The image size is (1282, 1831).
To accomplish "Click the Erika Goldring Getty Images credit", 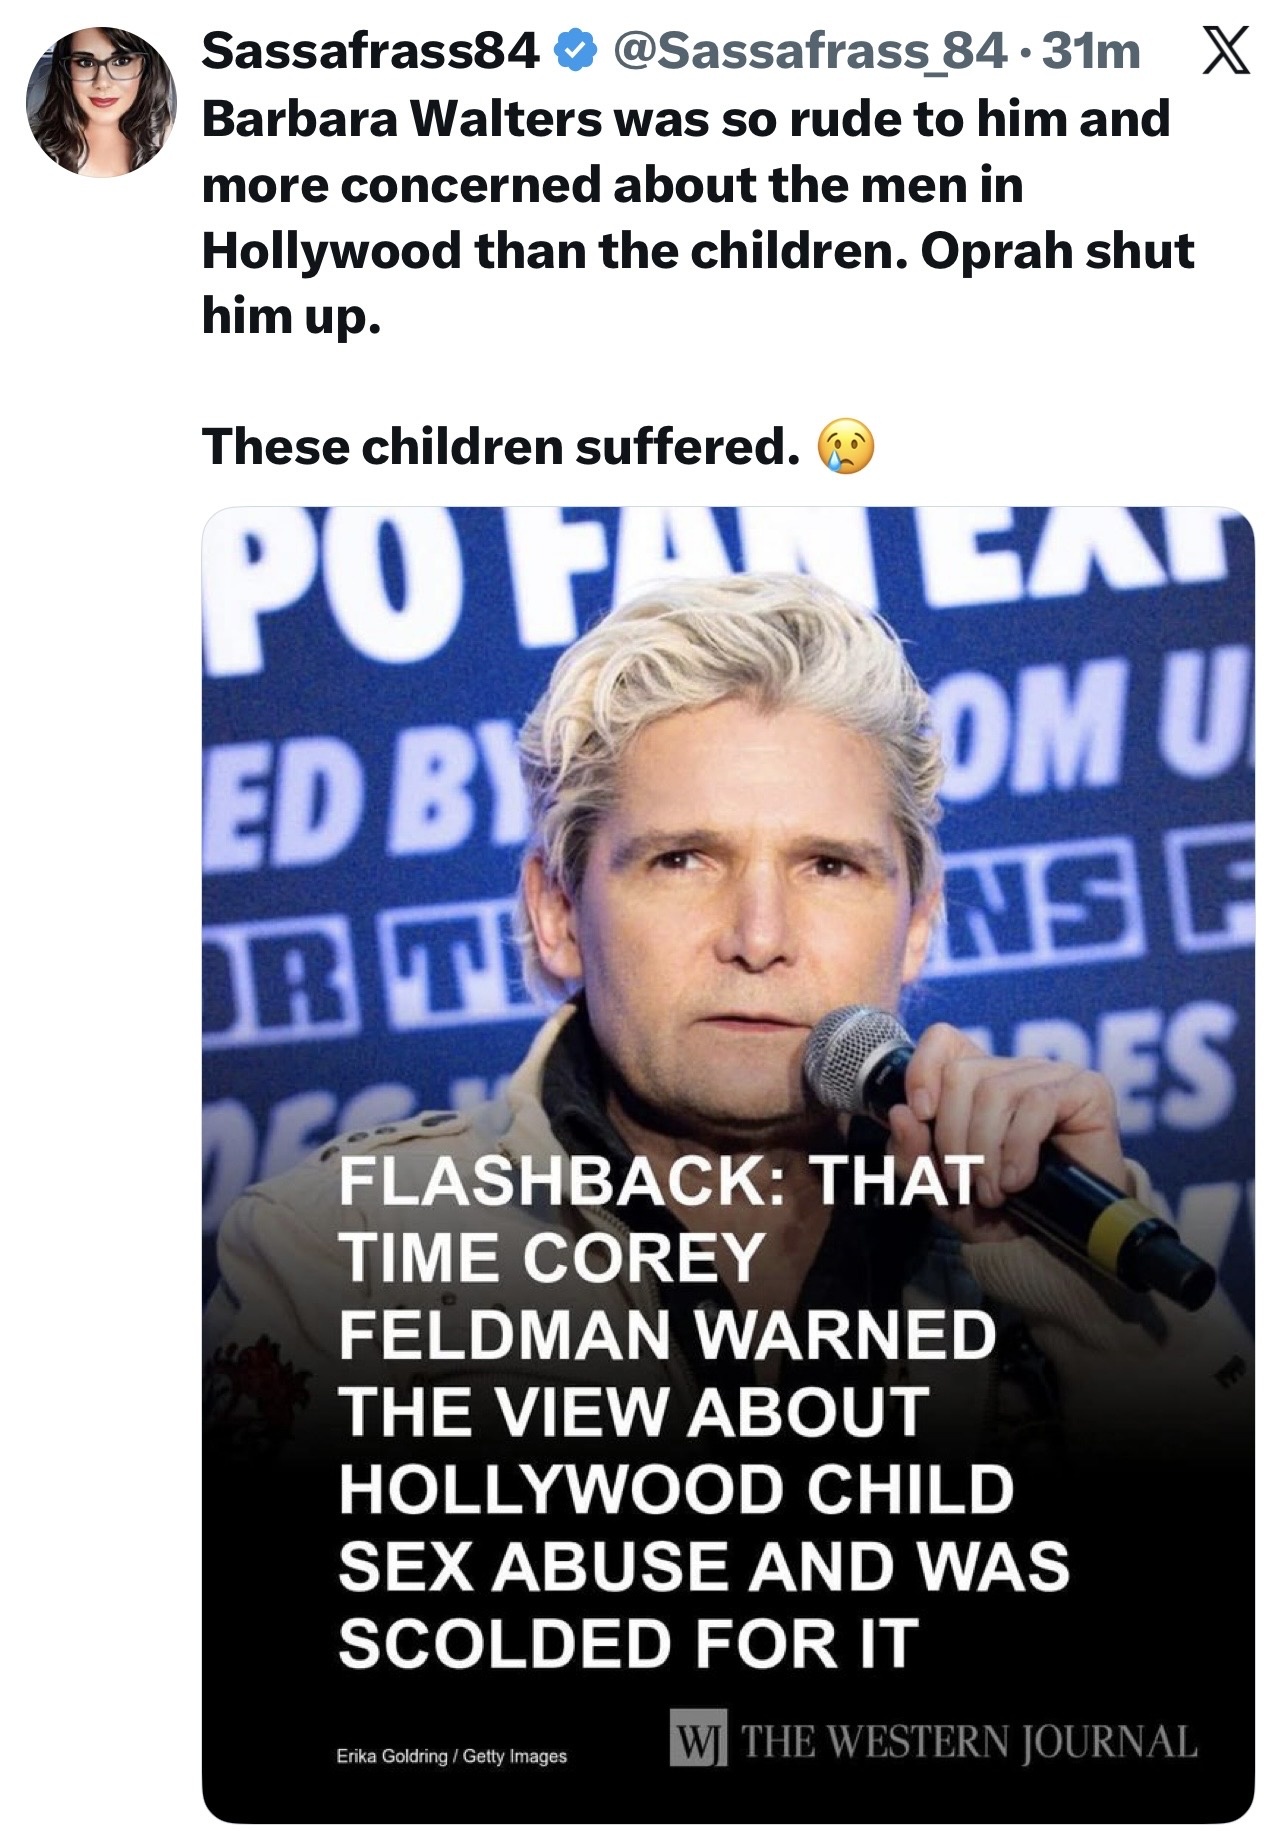I will [x=451, y=1755].
